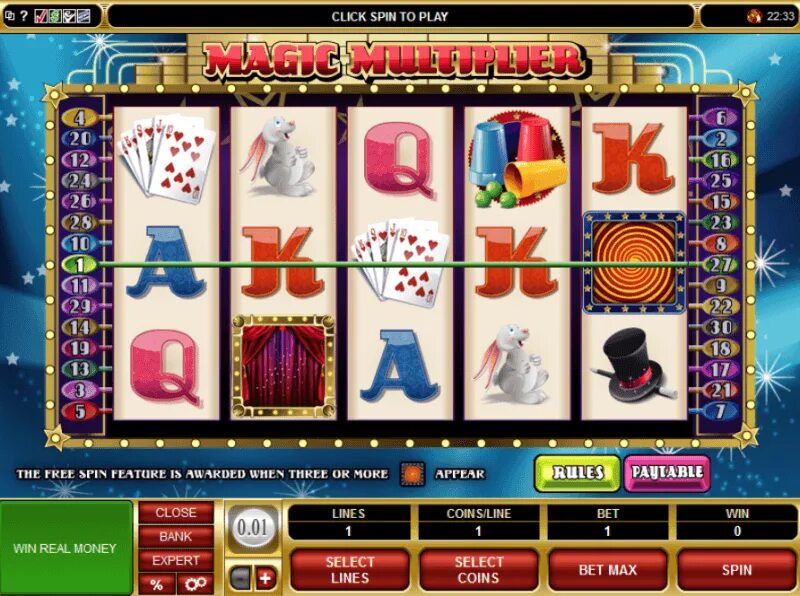Viewport: 800px width, 596px height.
Task: Decrease coin size with the grey minus button
Action: 240,579
